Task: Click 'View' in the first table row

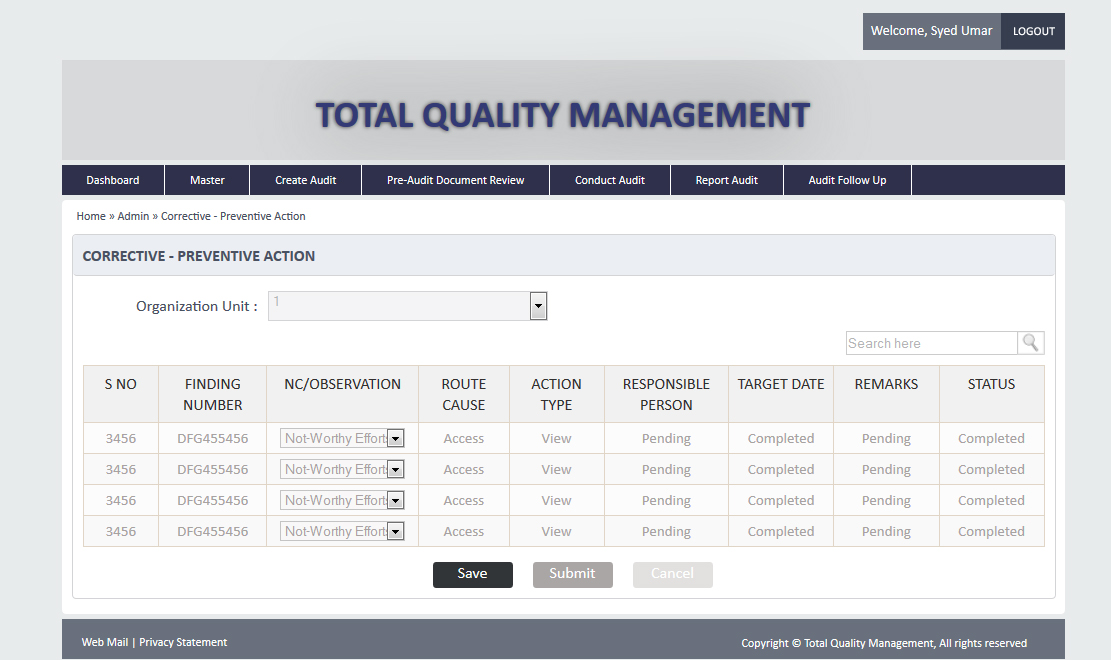Action: point(556,439)
